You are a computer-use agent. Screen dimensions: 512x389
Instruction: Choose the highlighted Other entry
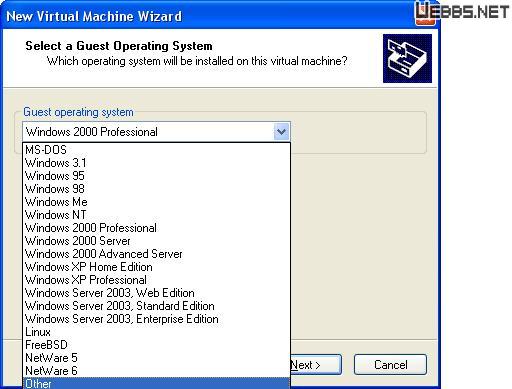click(157, 383)
